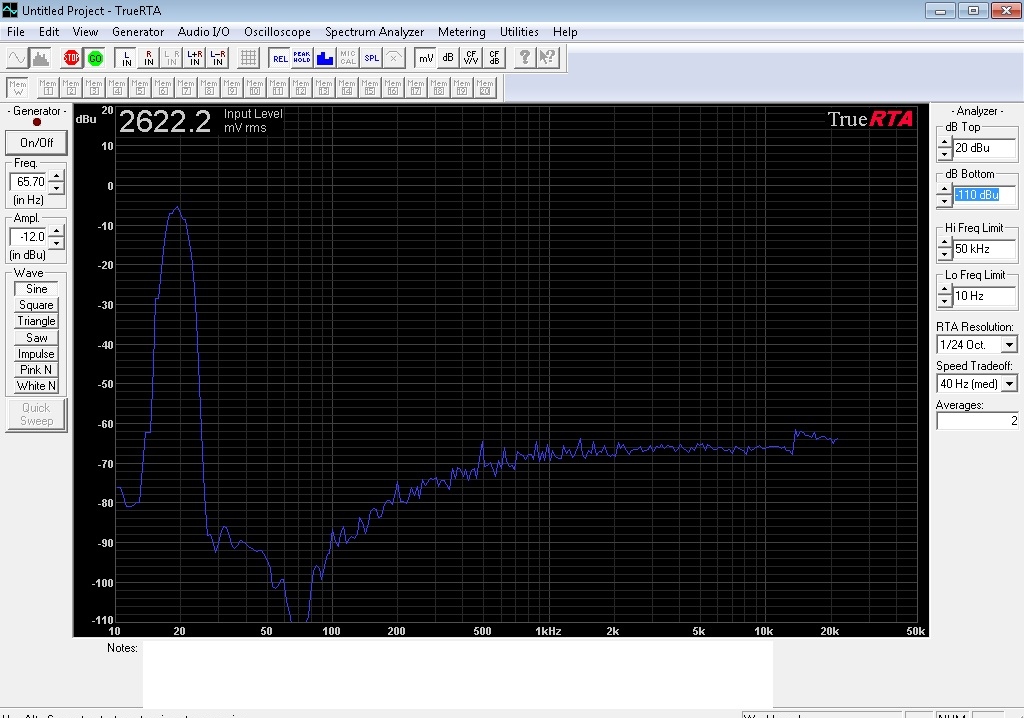Toggle the REL relative mode icon
1024x718 pixels.
(280, 58)
